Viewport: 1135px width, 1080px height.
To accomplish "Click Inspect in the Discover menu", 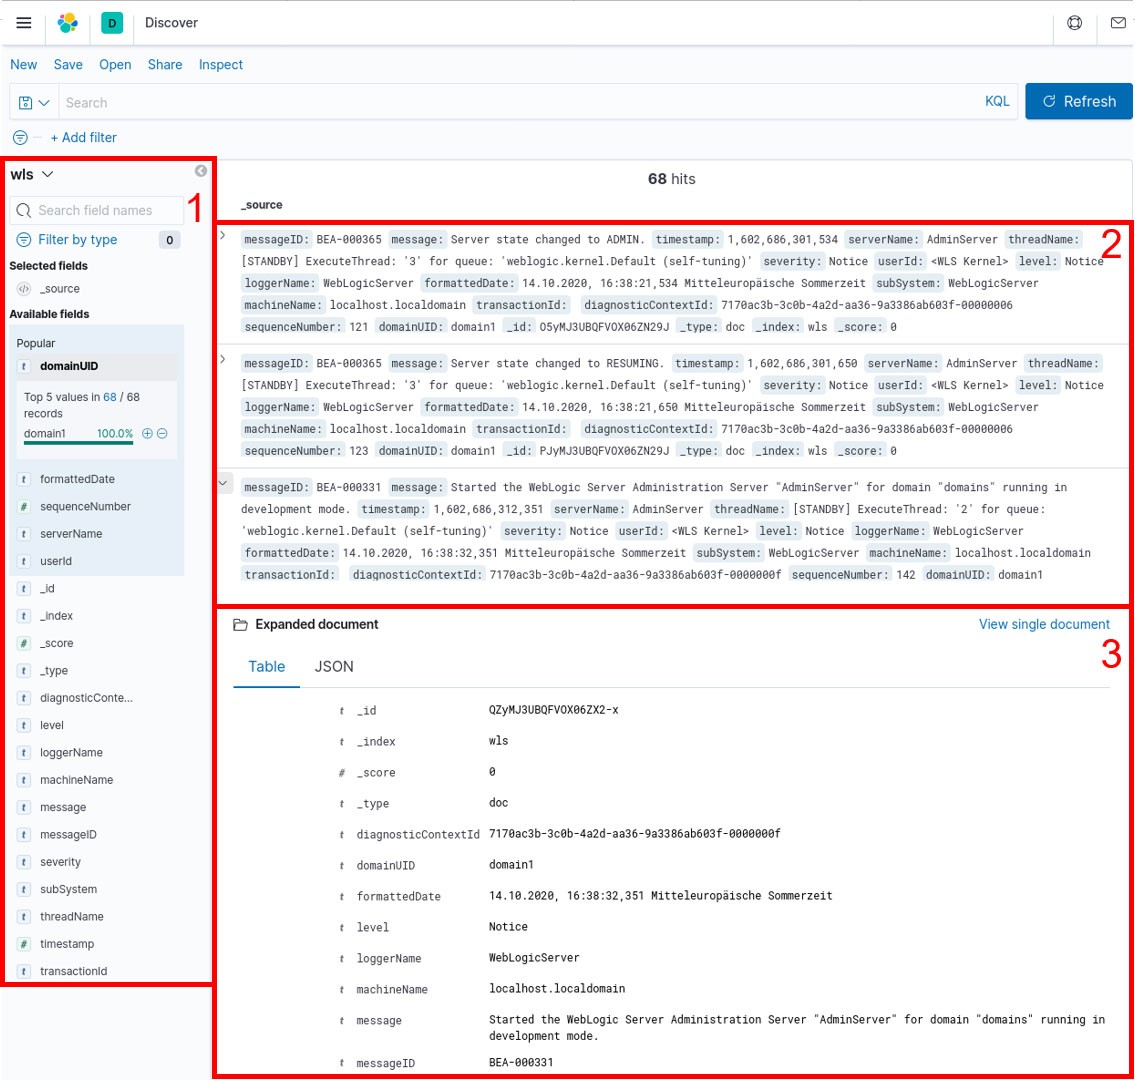I will 221,64.
